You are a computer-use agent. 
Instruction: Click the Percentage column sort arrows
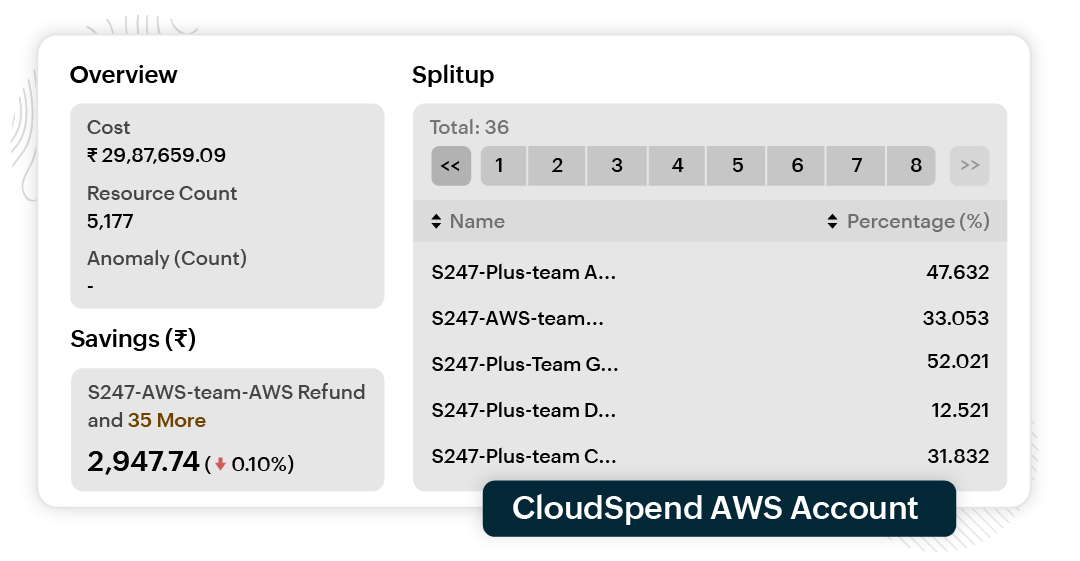tap(832, 222)
